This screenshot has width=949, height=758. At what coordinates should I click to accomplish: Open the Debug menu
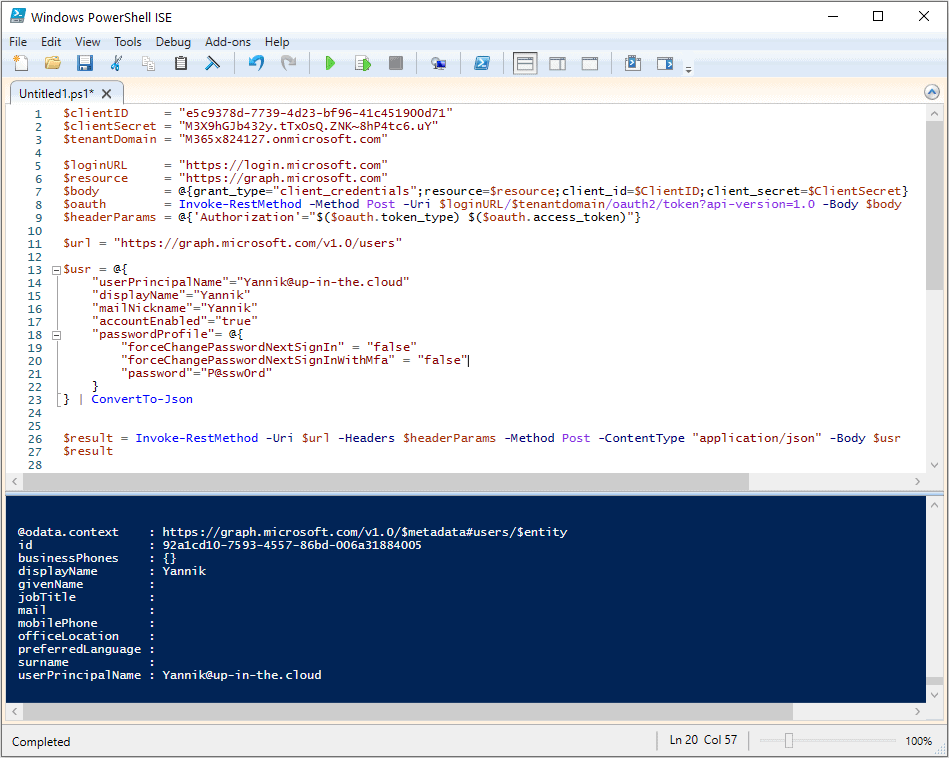tap(173, 42)
